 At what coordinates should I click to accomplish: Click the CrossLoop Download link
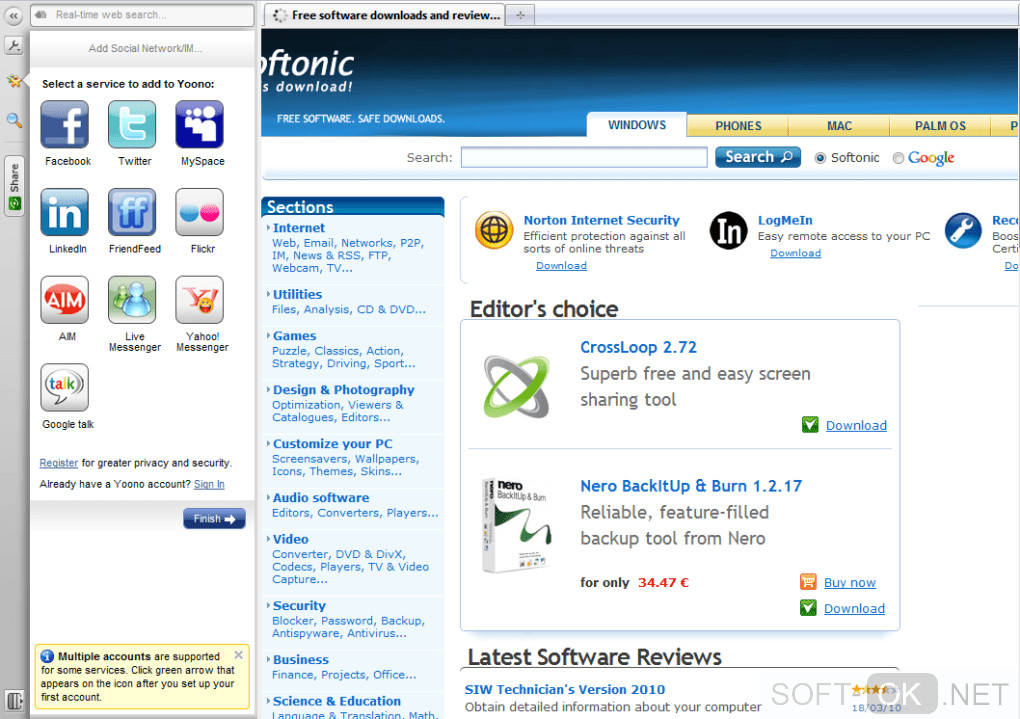[x=856, y=426]
